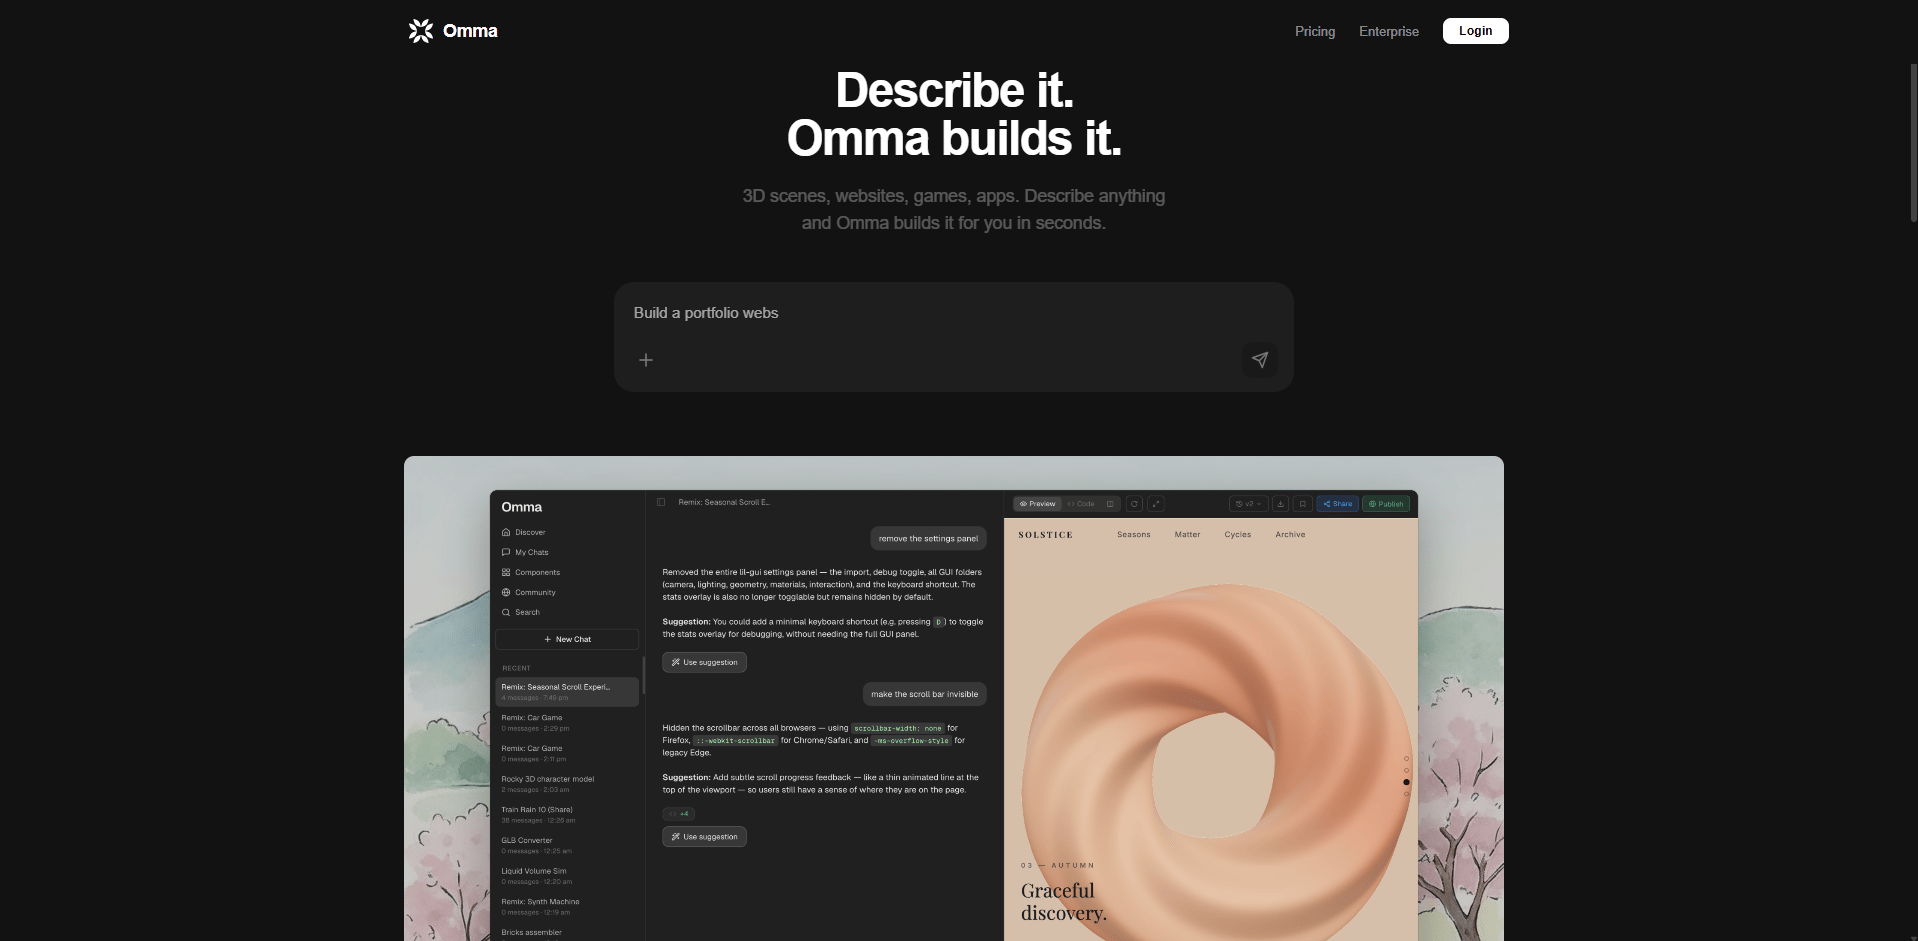This screenshot has width=1918, height=941.
Task: Select the Cycles nav item in the Solstice preview
Action: click(1238, 535)
